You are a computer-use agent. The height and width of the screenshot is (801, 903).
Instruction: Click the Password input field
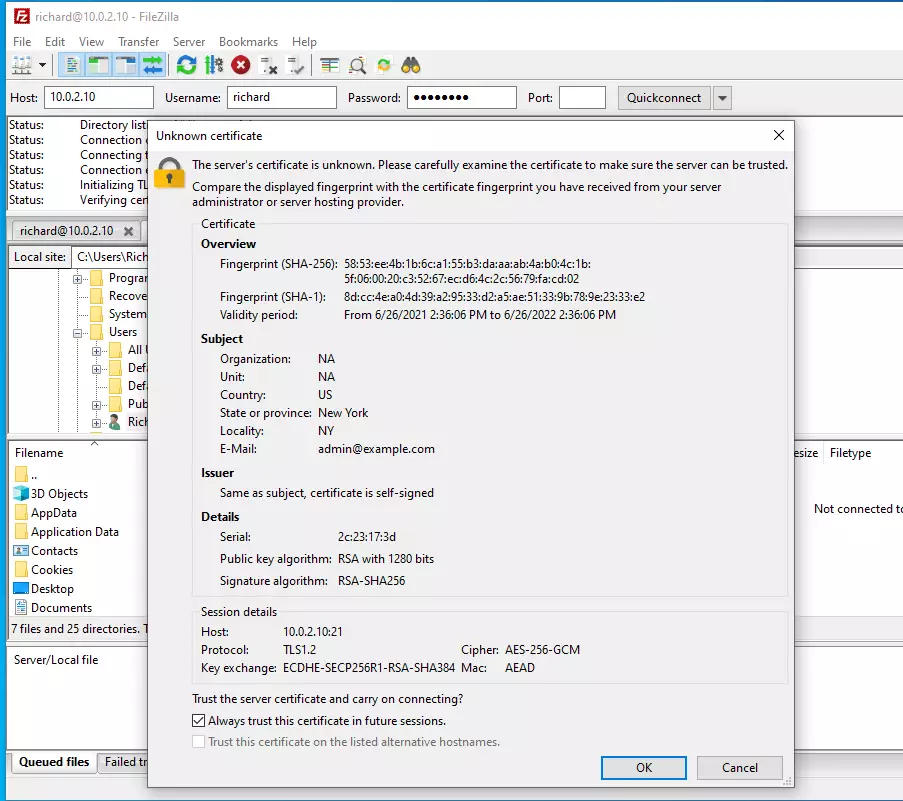click(x=462, y=97)
